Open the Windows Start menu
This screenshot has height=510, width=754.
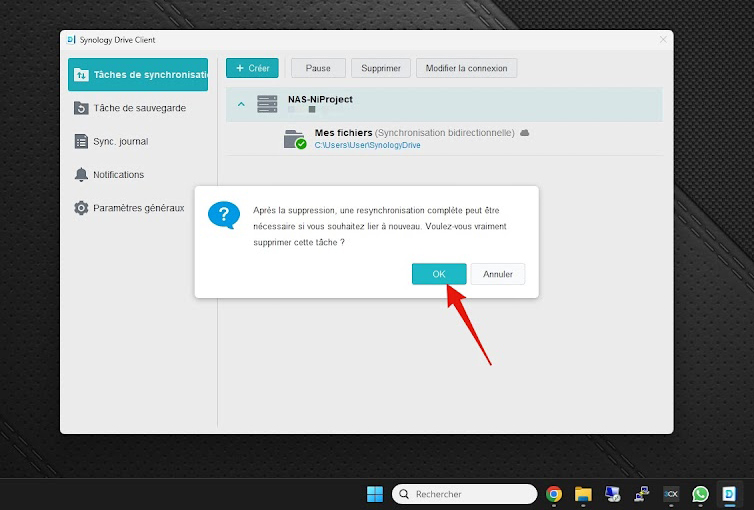click(x=374, y=494)
